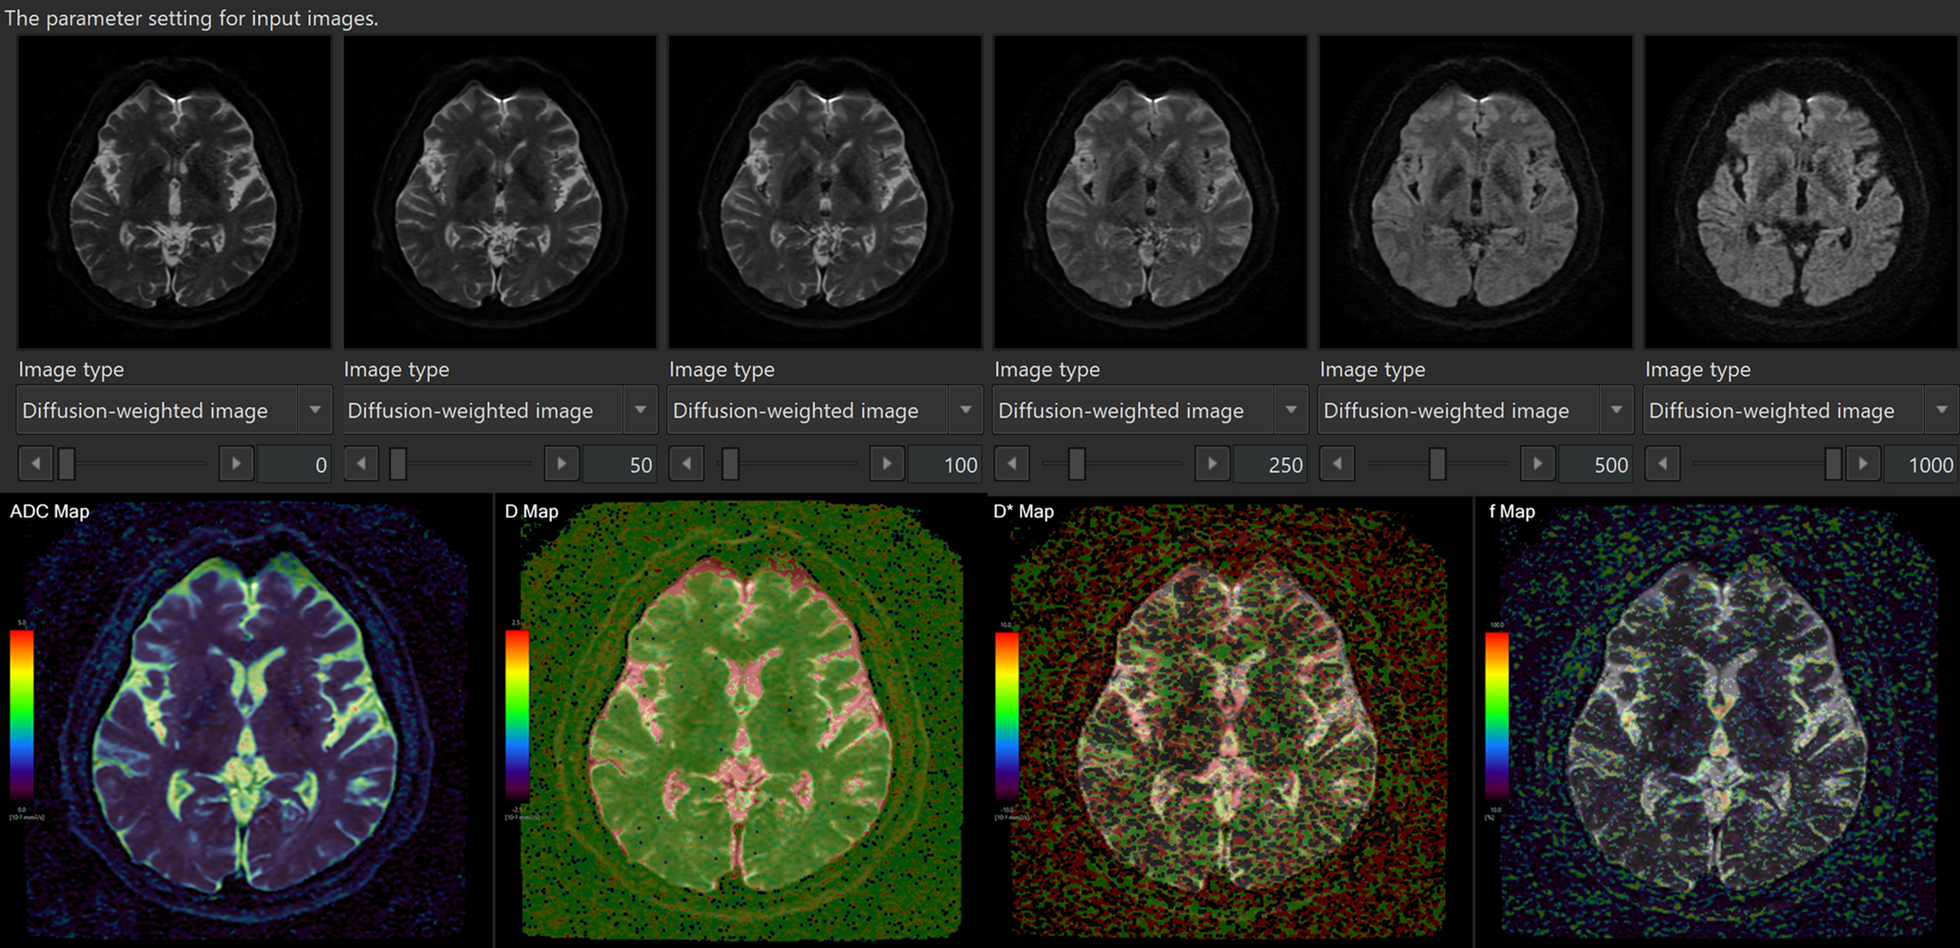
Task: Select the first diffusion-weighted brain thumbnail
Action: 174,192
